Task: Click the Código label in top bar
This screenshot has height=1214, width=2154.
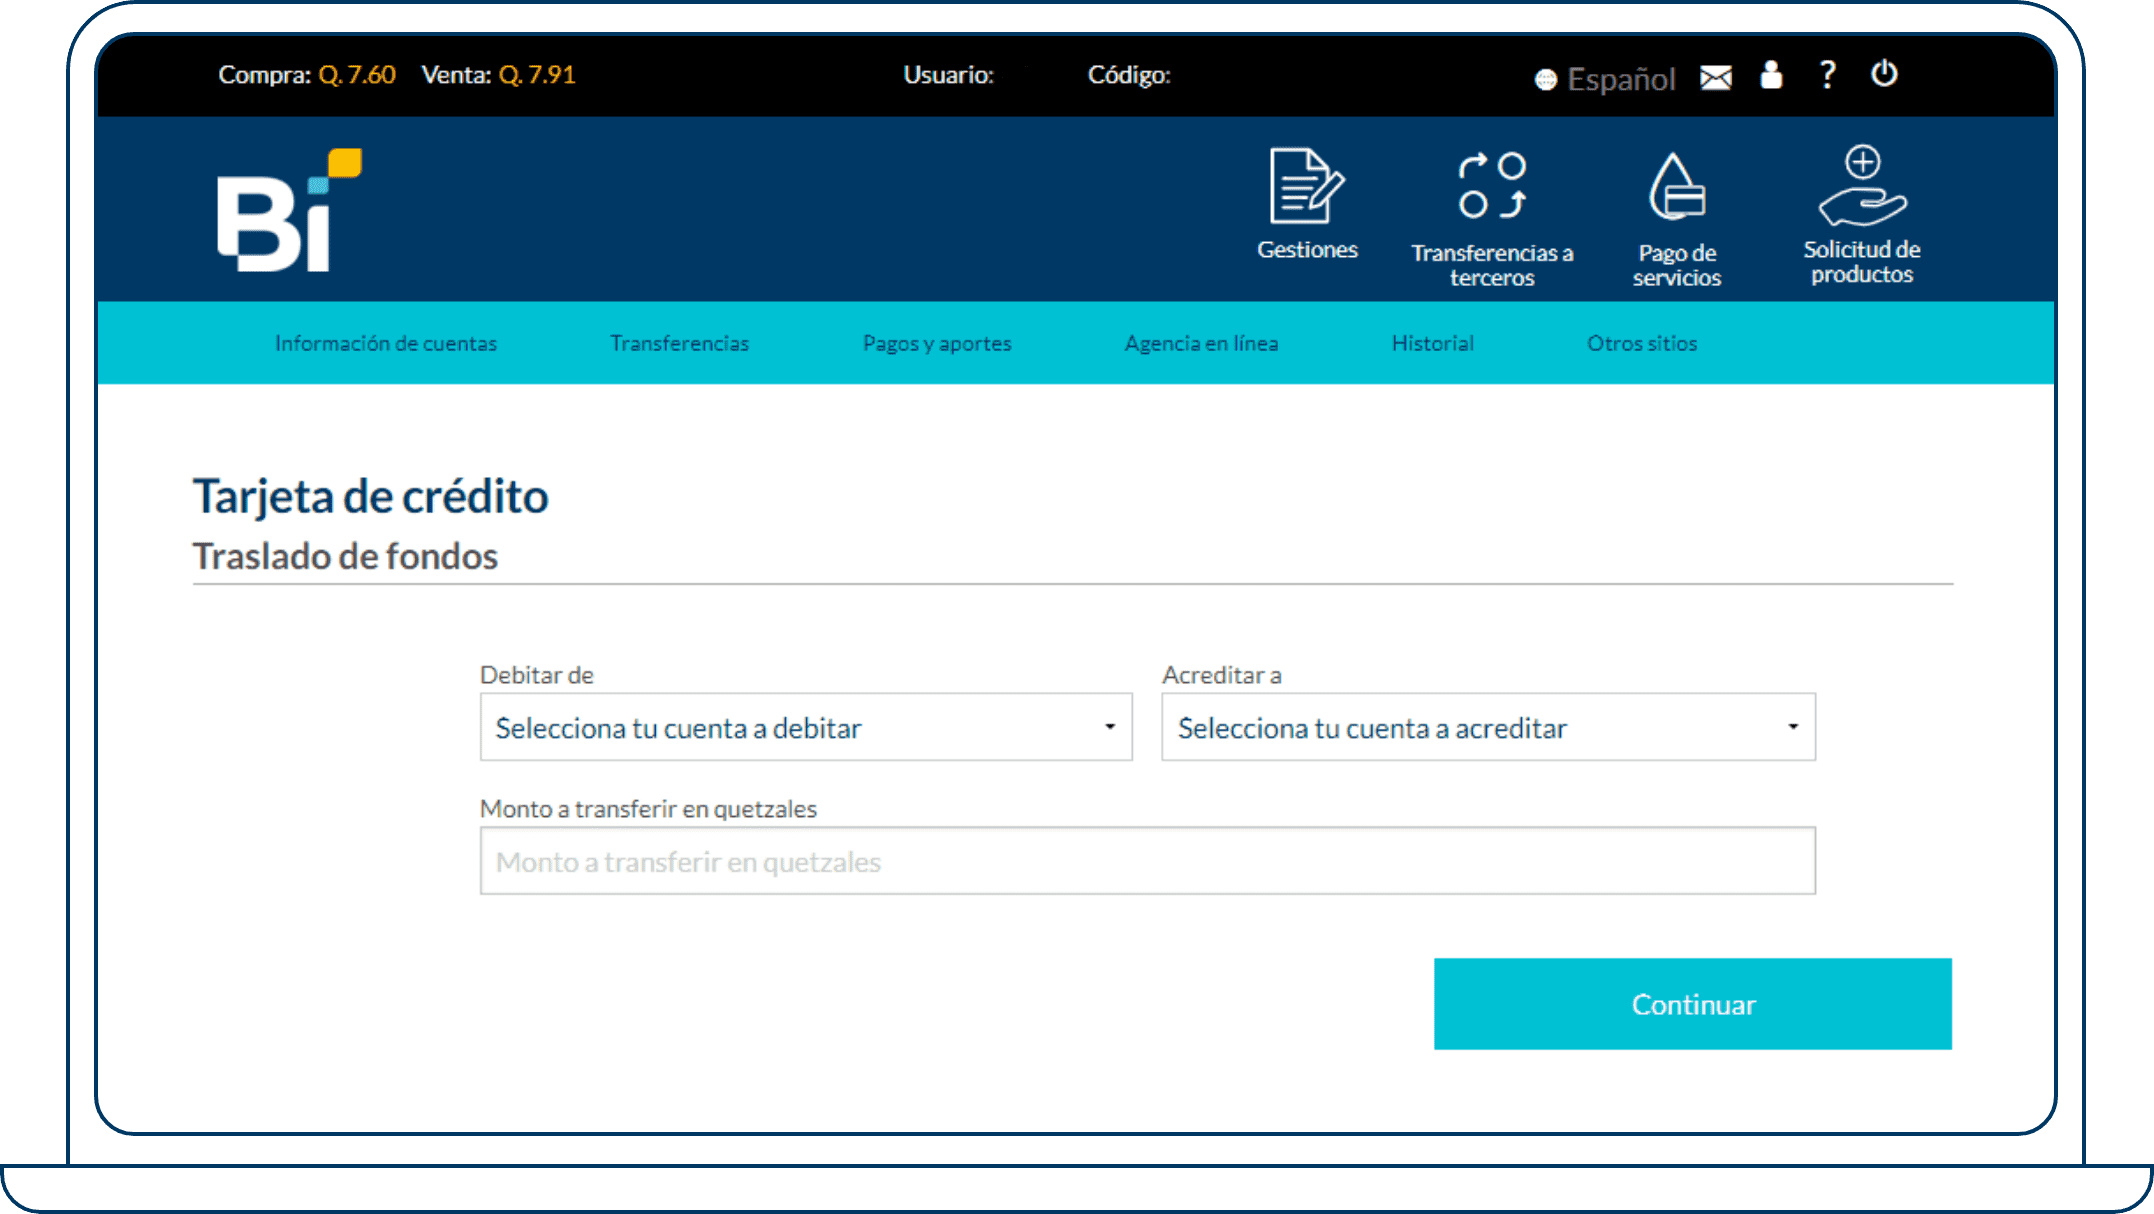Action: [x=1129, y=75]
